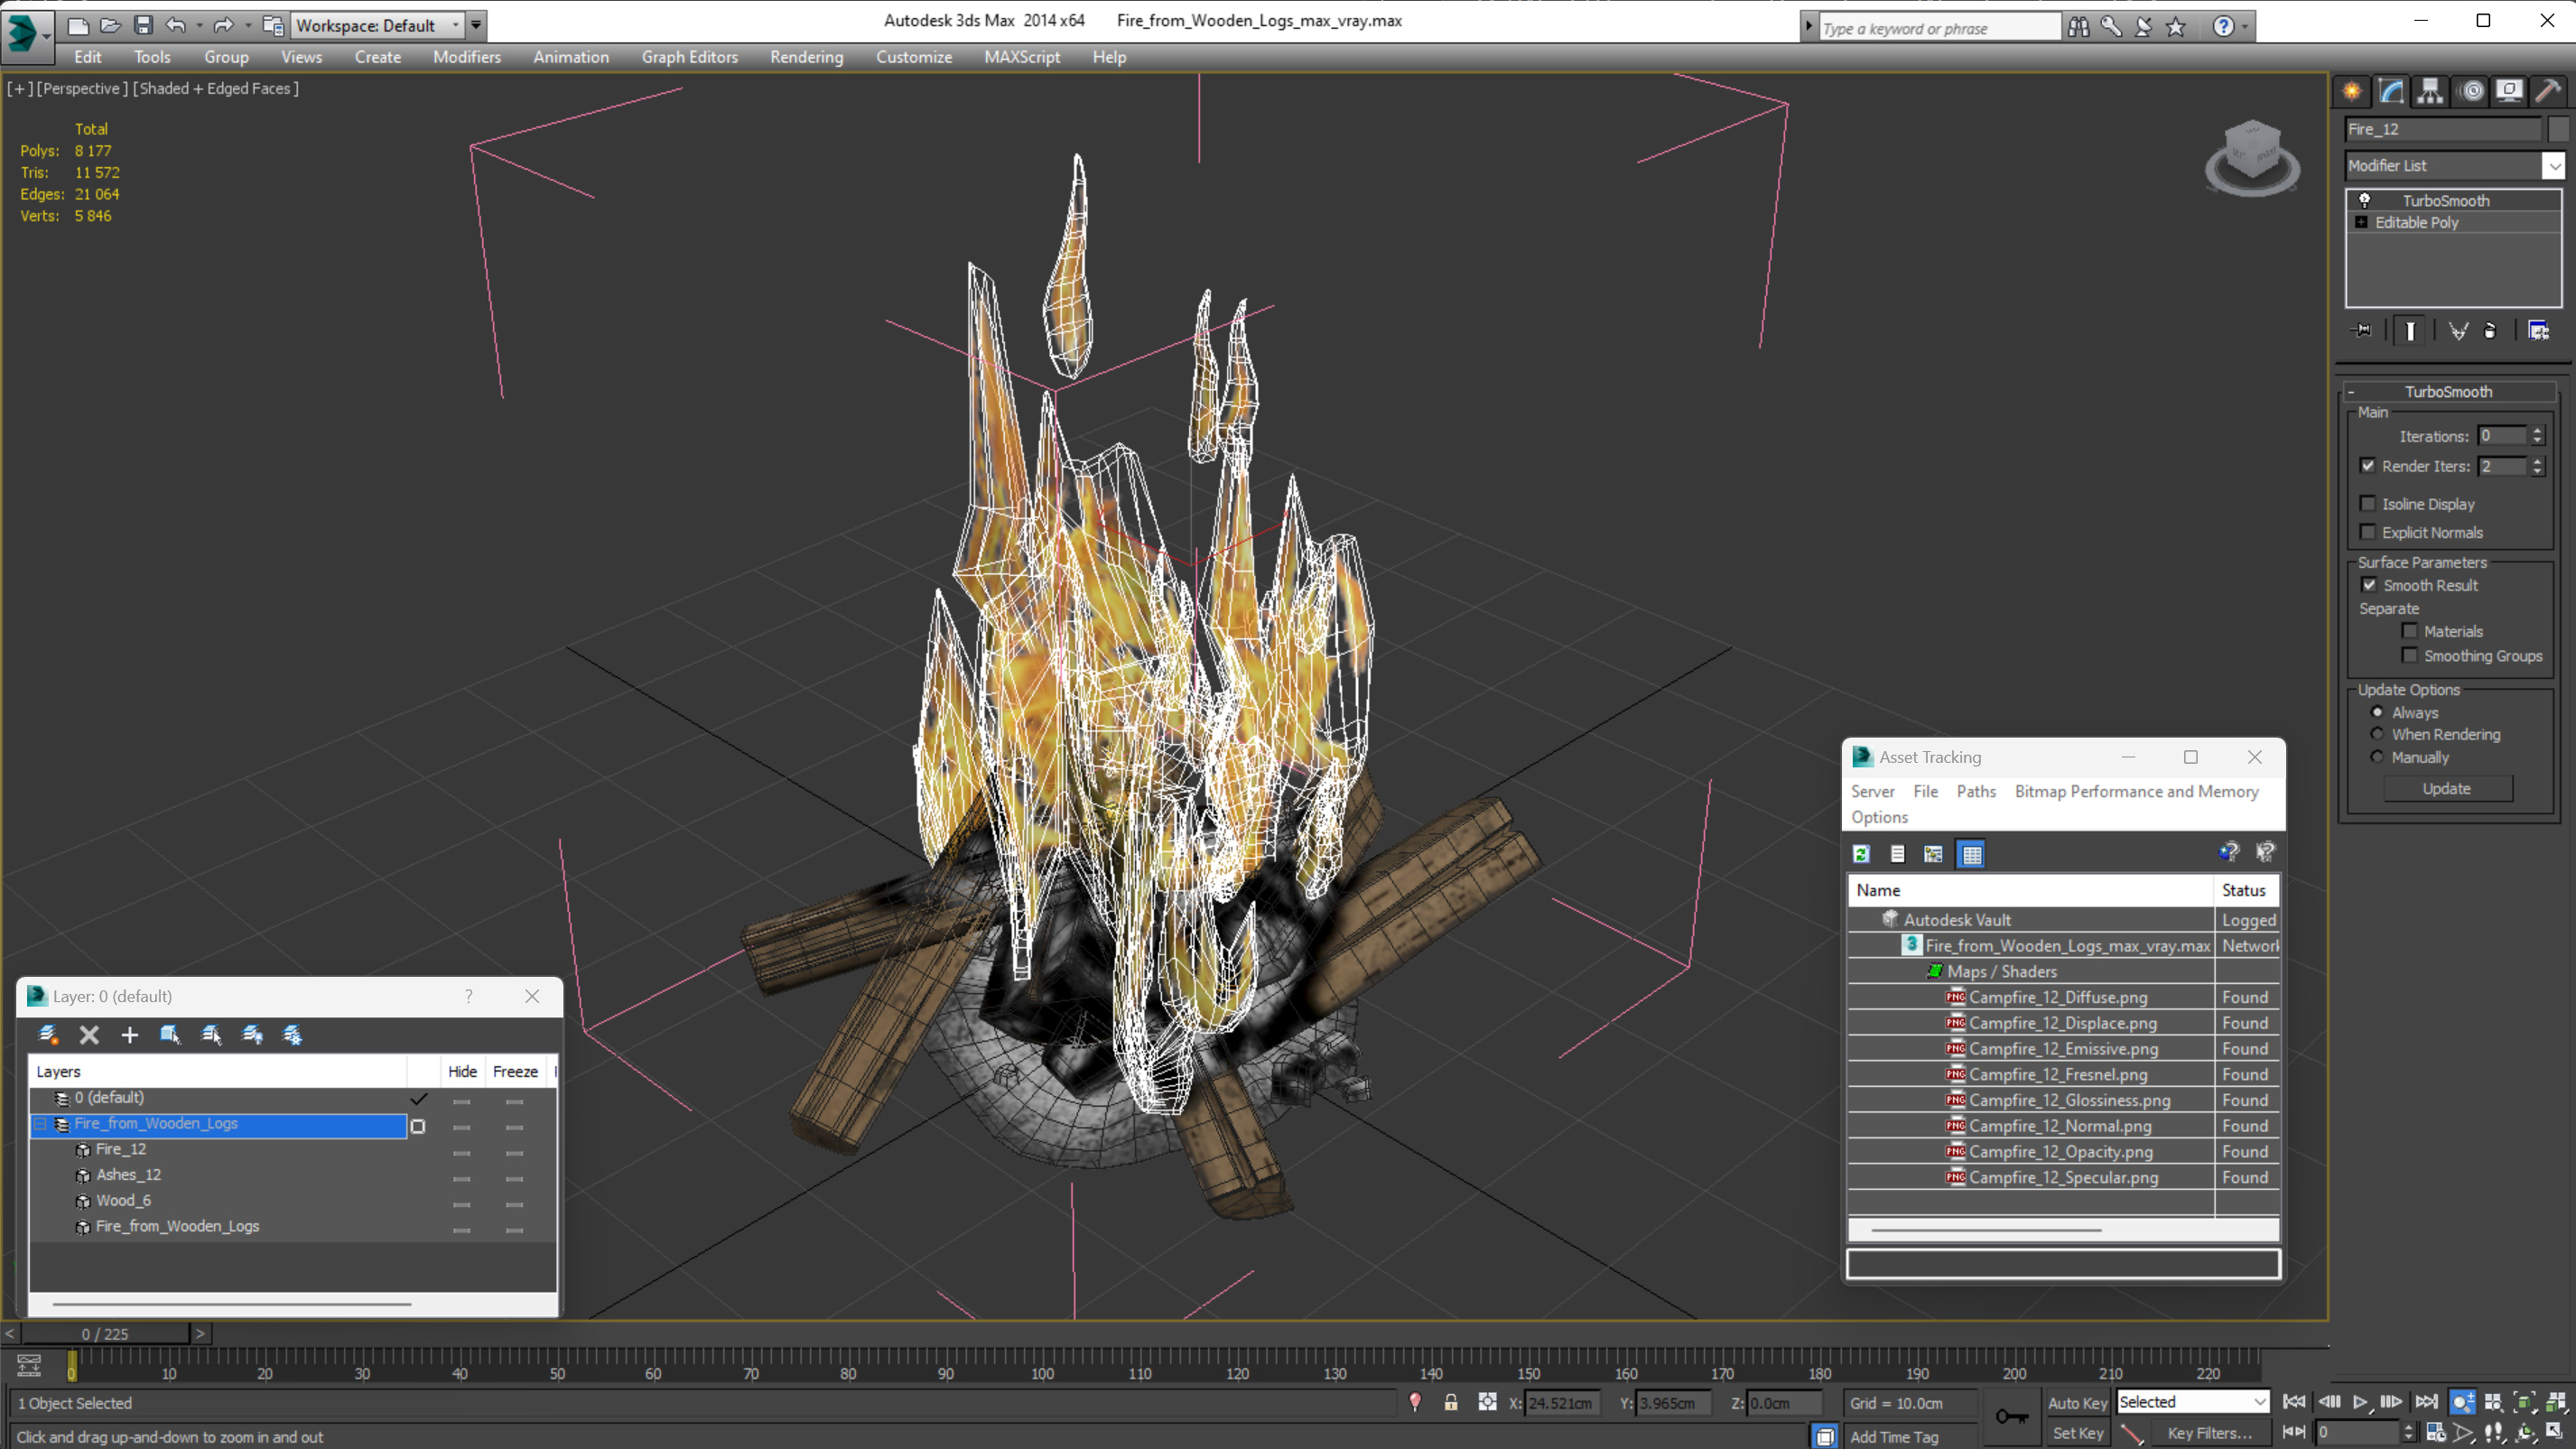Click the Save File toolbar icon
The height and width of the screenshot is (1449, 2576).
(143, 25)
